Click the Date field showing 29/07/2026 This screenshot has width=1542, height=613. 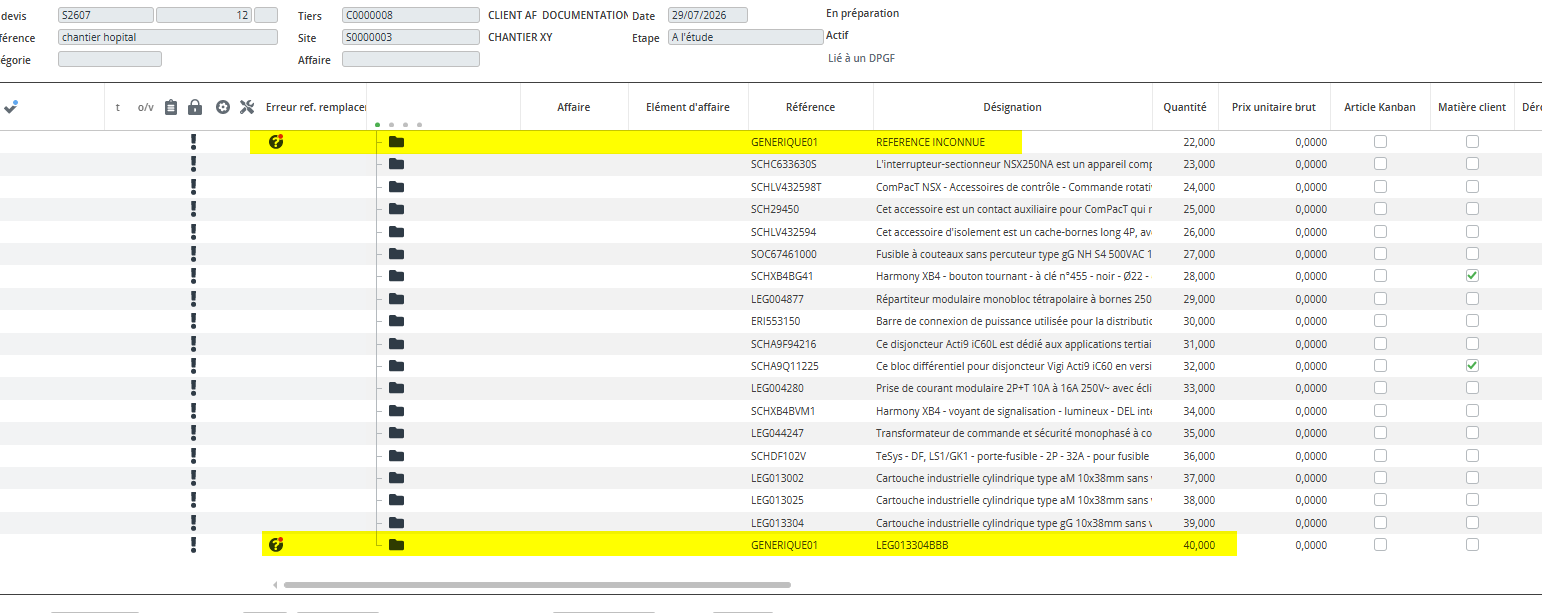coord(708,15)
